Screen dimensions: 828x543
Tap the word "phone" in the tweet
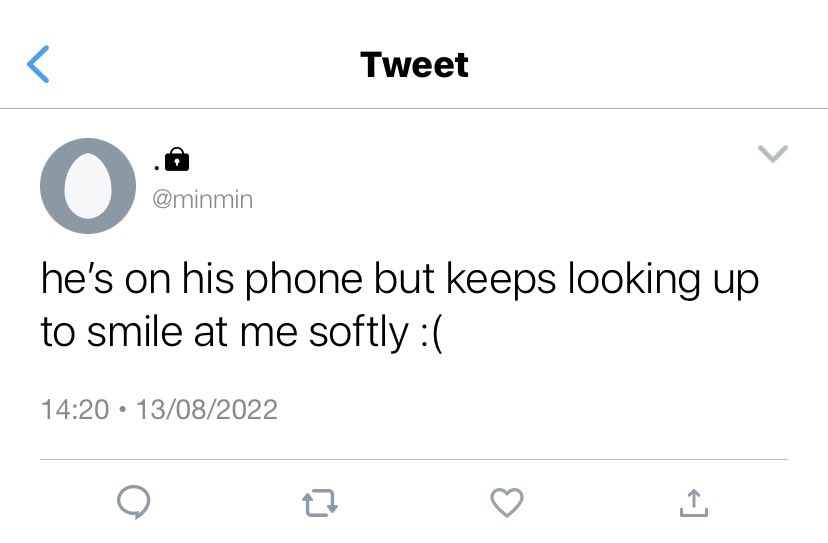pyautogui.click(x=304, y=279)
